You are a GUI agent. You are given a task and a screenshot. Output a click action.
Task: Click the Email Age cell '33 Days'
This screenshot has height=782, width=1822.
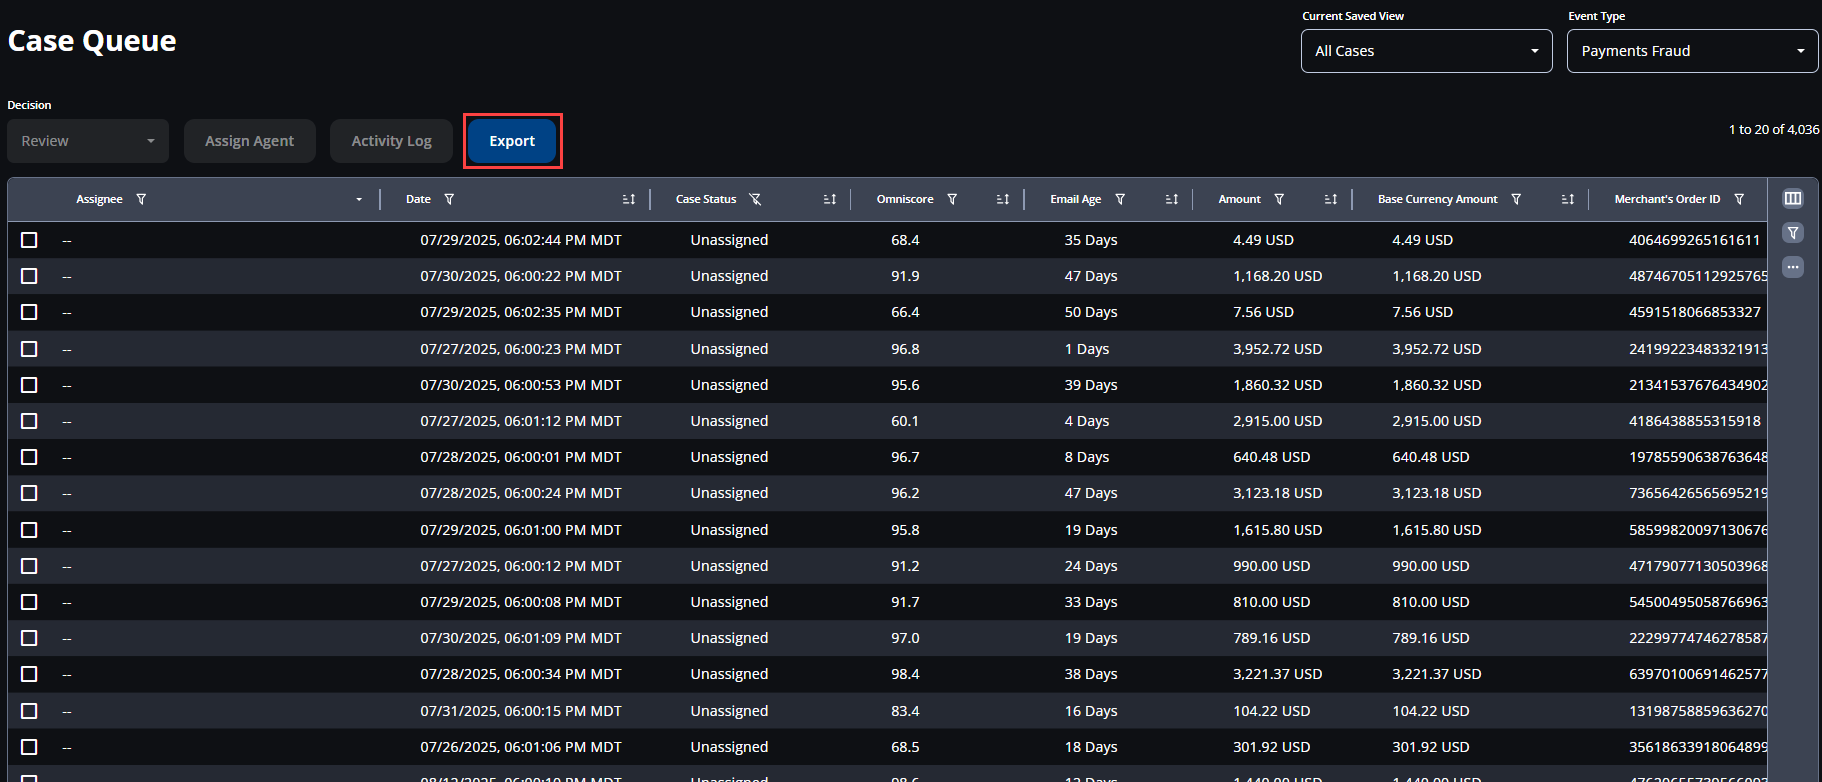pyautogui.click(x=1091, y=602)
